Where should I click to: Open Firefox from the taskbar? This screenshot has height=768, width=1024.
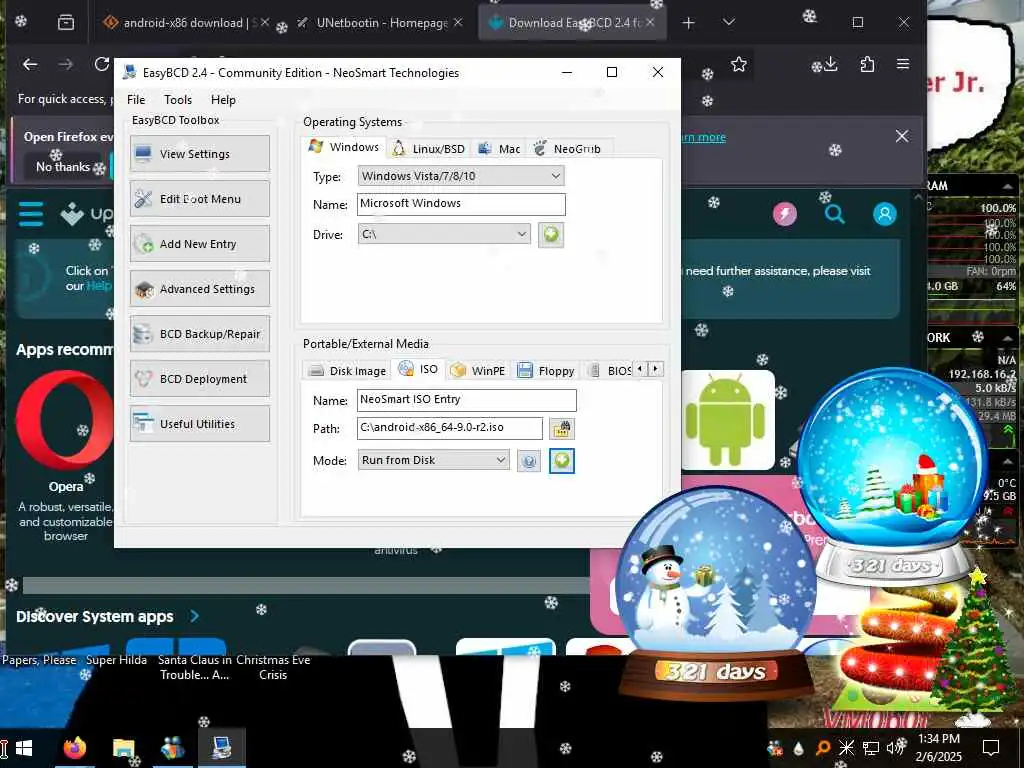(74, 748)
